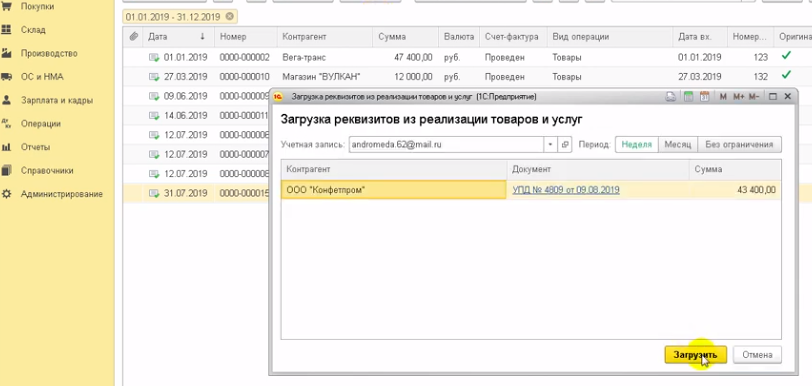
Task: Click the Дт/Кт icon for Операции
Action: pyautogui.click(x=7, y=123)
